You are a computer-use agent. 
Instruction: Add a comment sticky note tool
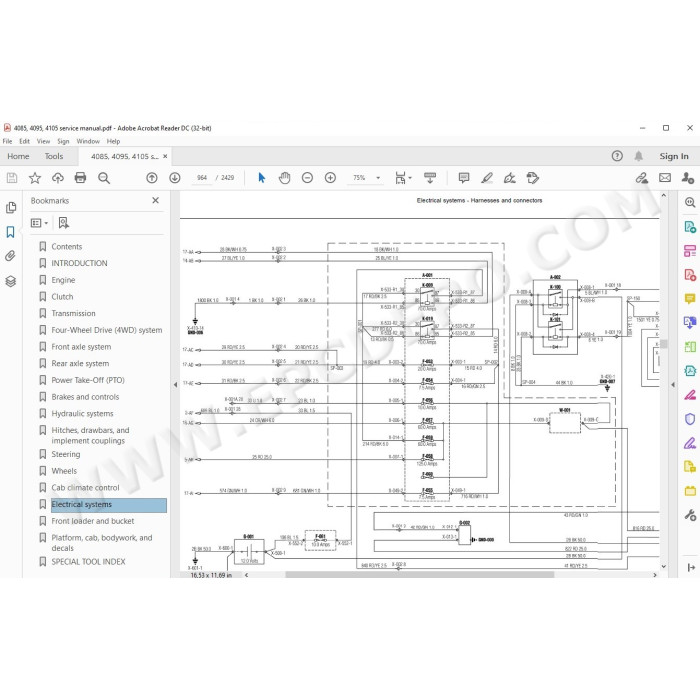coord(464,178)
